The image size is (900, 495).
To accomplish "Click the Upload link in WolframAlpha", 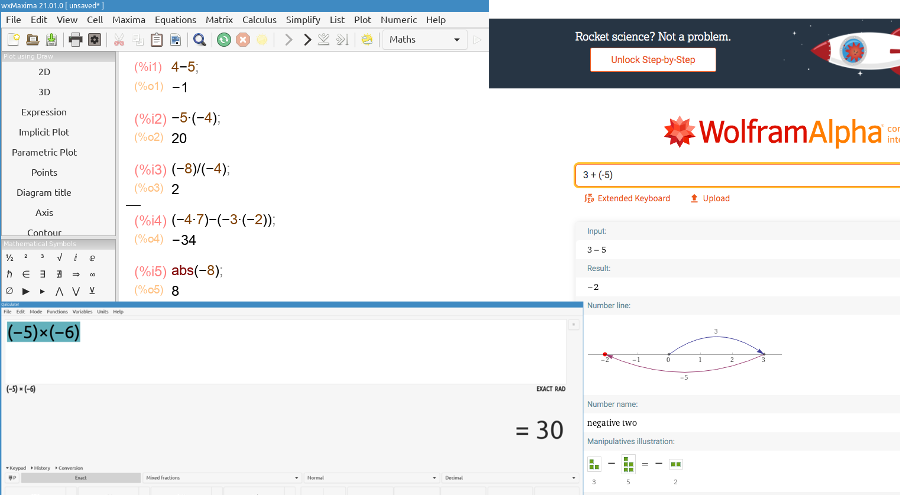I will click(709, 198).
